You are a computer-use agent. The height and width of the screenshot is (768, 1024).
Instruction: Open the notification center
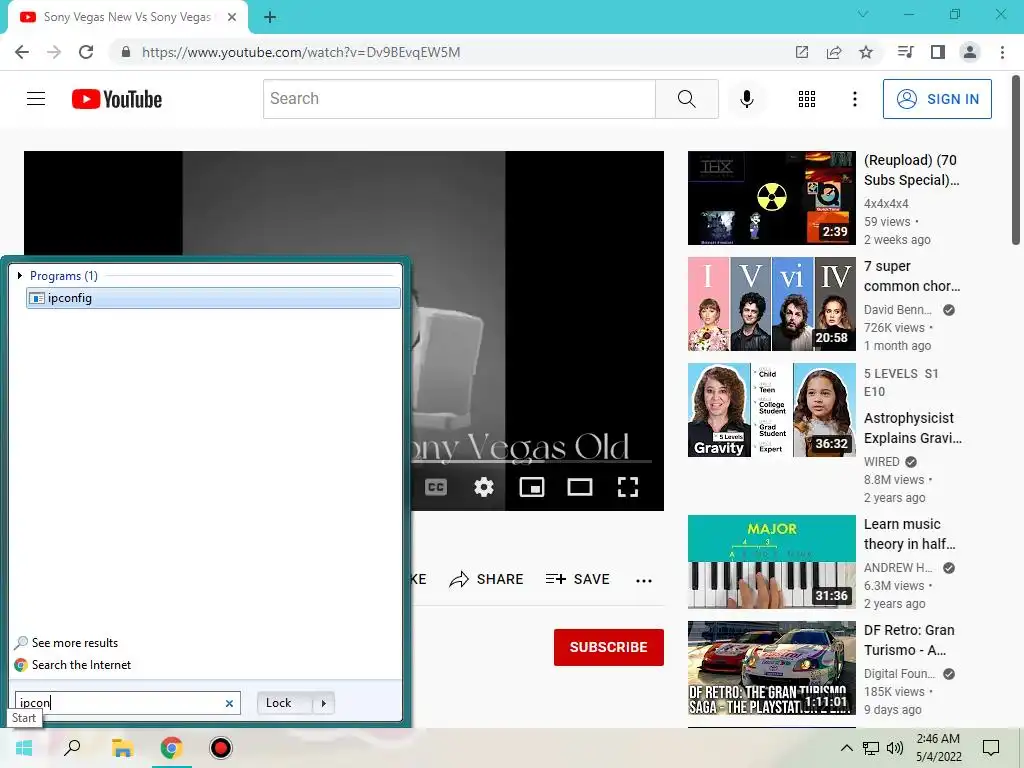991,748
